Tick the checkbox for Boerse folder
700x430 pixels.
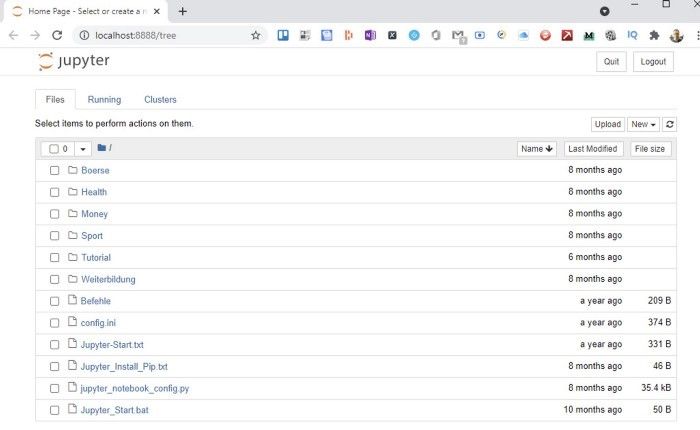(x=54, y=171)
